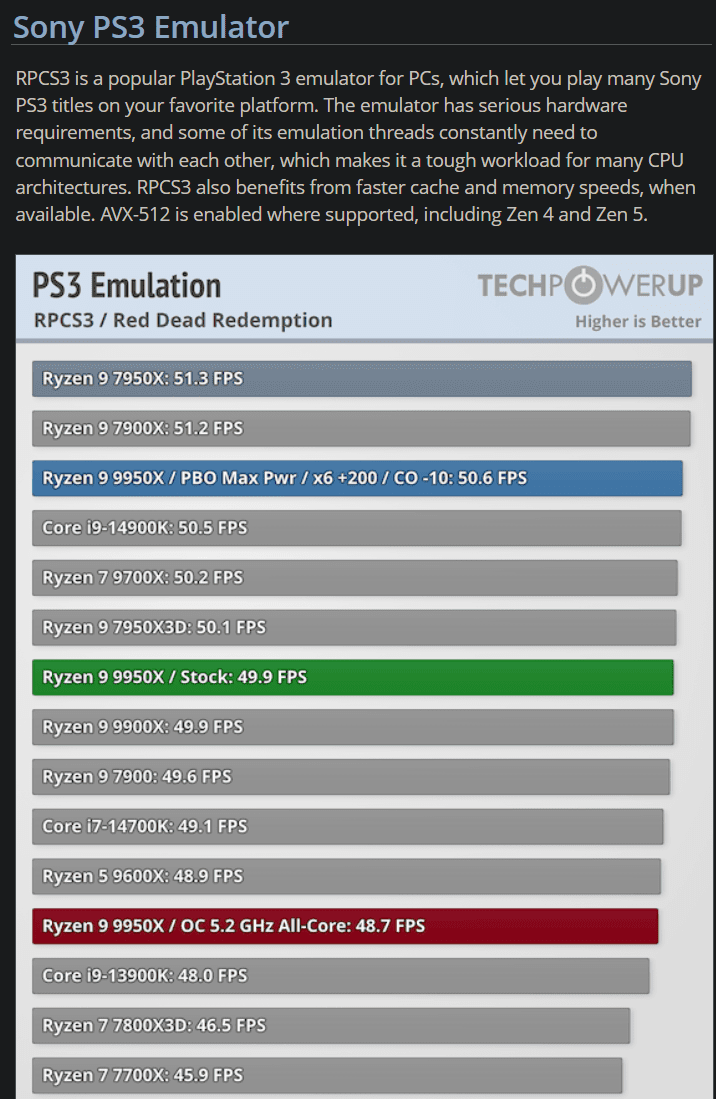The image size is (716, 1099).
Task: Click the Higher is Better label
Action: point(638,322)
